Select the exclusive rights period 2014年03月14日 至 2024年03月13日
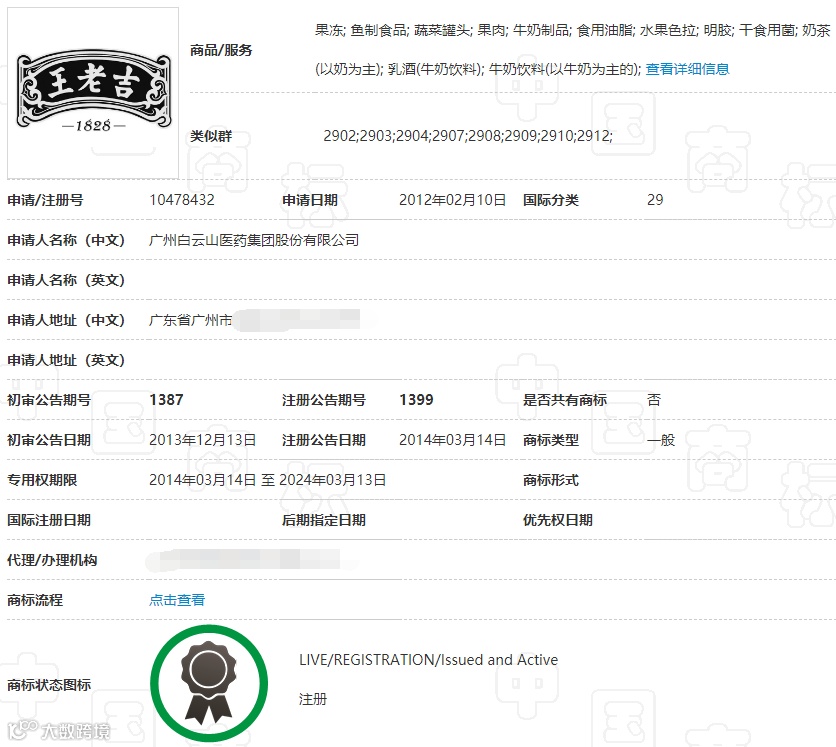 point(268,480)
